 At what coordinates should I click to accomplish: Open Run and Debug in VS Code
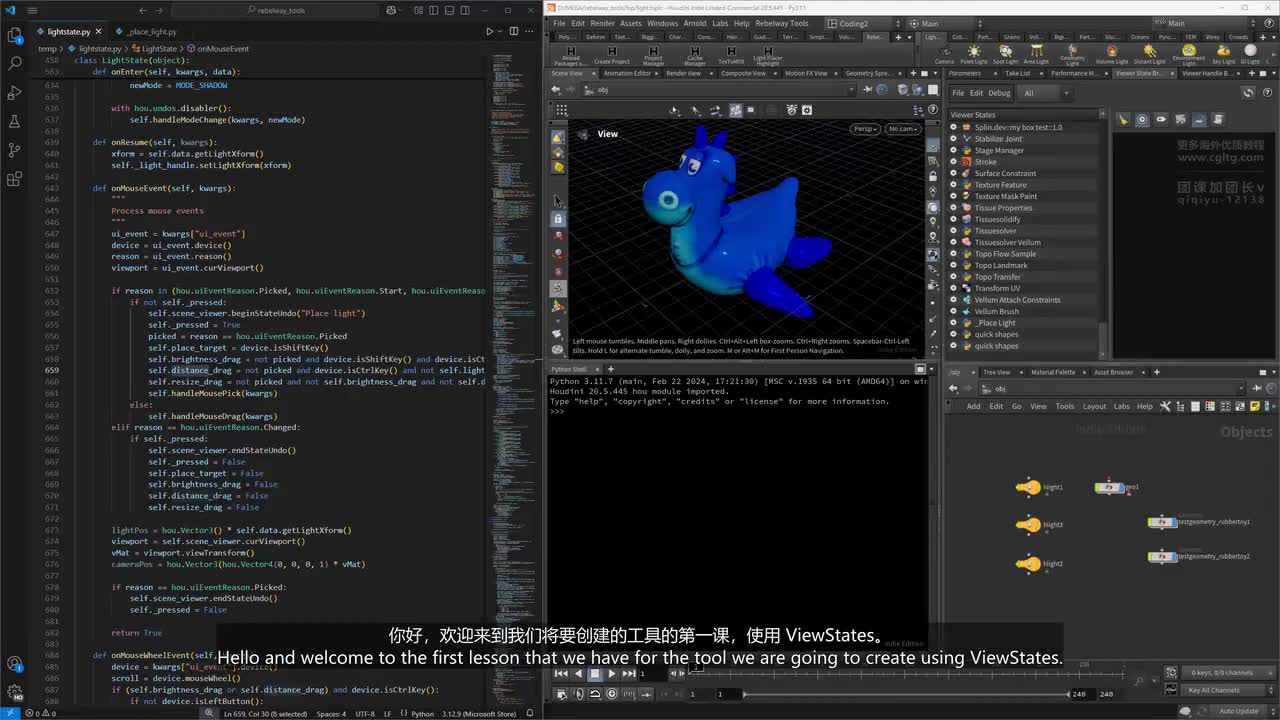click(14, 92)
